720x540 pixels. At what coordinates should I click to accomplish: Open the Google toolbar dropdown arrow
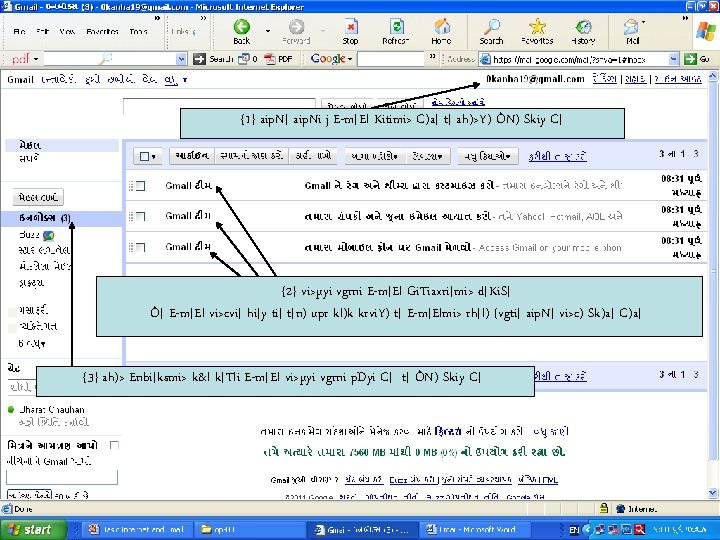click(350, 59)
